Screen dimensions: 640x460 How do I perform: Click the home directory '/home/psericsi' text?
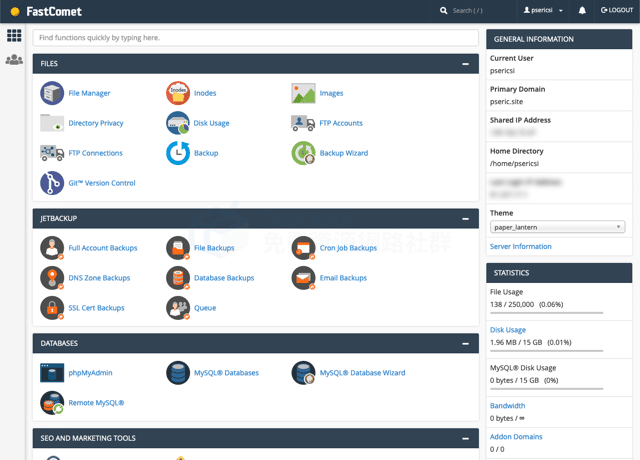pos(514,164)
